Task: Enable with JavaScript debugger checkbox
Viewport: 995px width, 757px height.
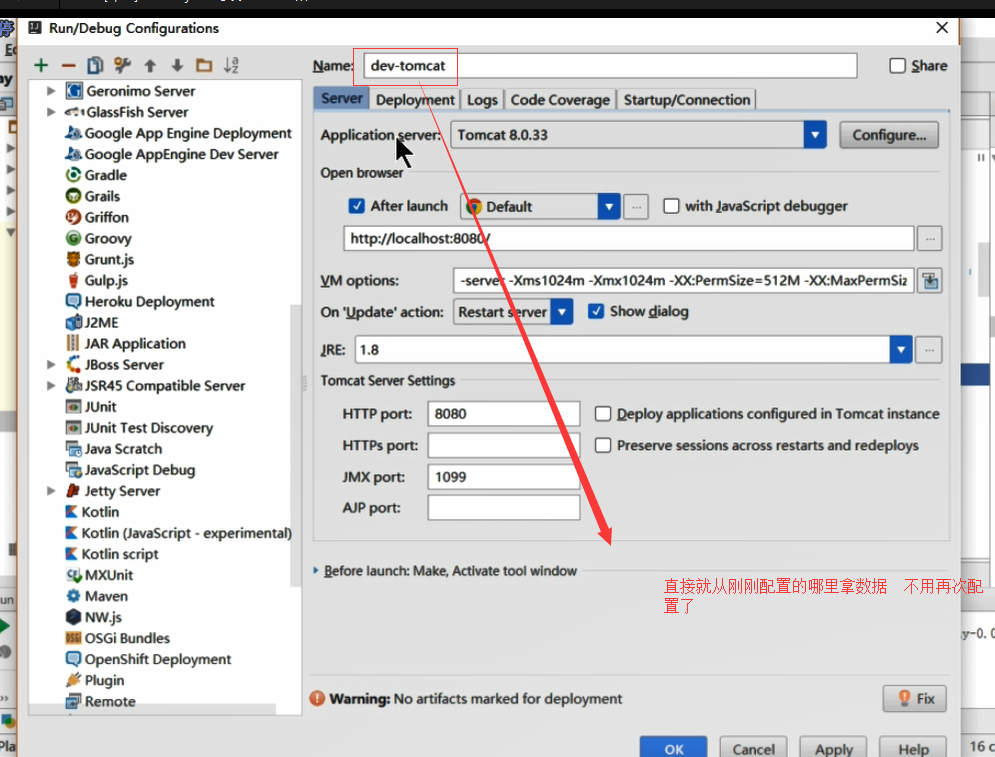Action: 671,206
